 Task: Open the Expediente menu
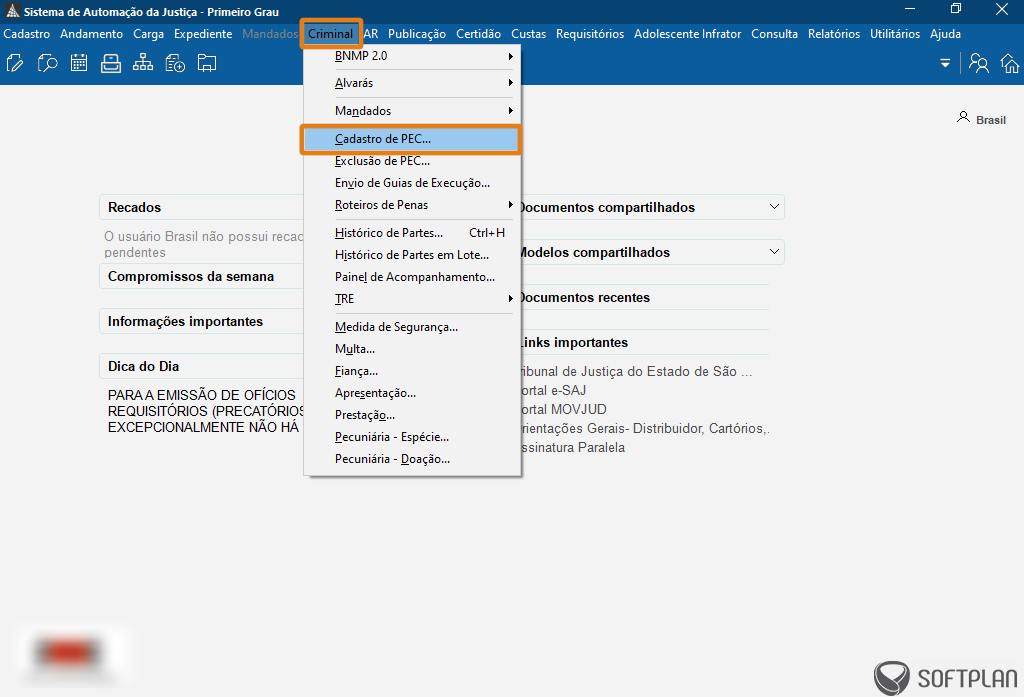pyautogui.click(x=203, y=34)
